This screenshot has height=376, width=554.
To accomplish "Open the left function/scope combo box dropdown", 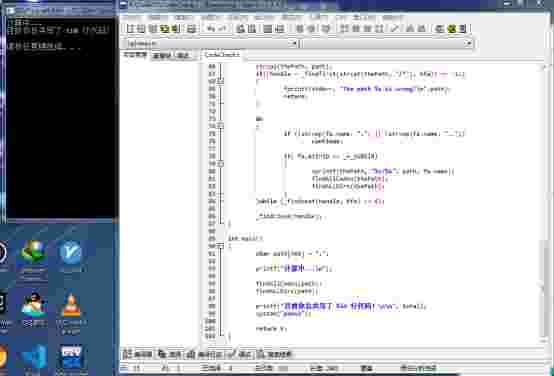I will click(294, 43).
